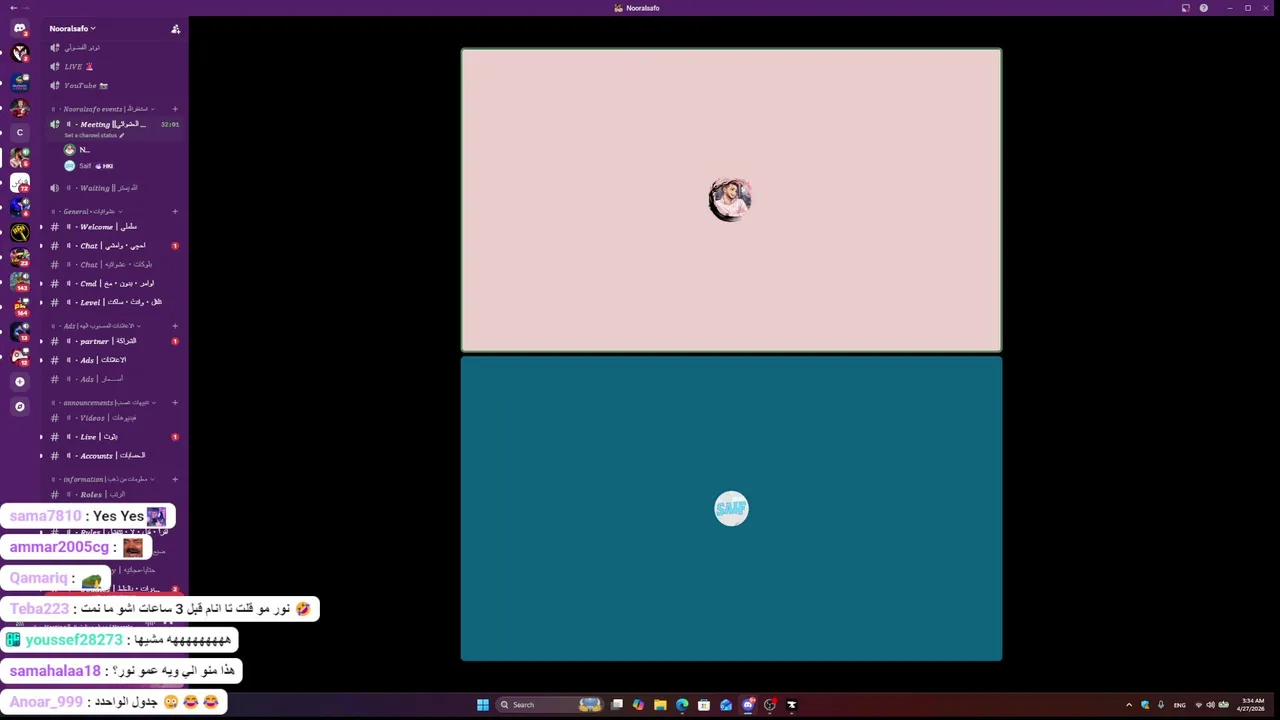Expand threads arrow beside Welcome channel
The height and width of the screenshot is (720, 1280).
pyautogui.click(x=41, y=227)
